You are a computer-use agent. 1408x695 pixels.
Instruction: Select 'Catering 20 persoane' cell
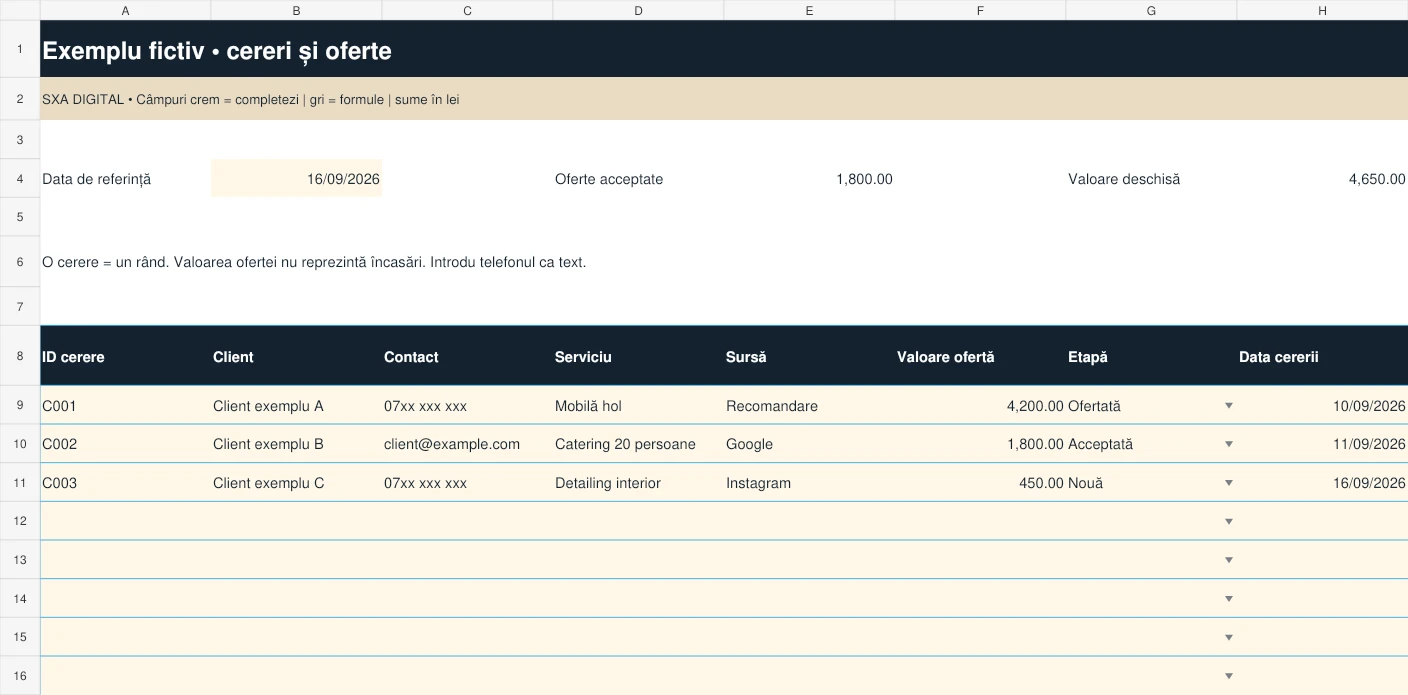pyautogui.click(x=638, y=444)
